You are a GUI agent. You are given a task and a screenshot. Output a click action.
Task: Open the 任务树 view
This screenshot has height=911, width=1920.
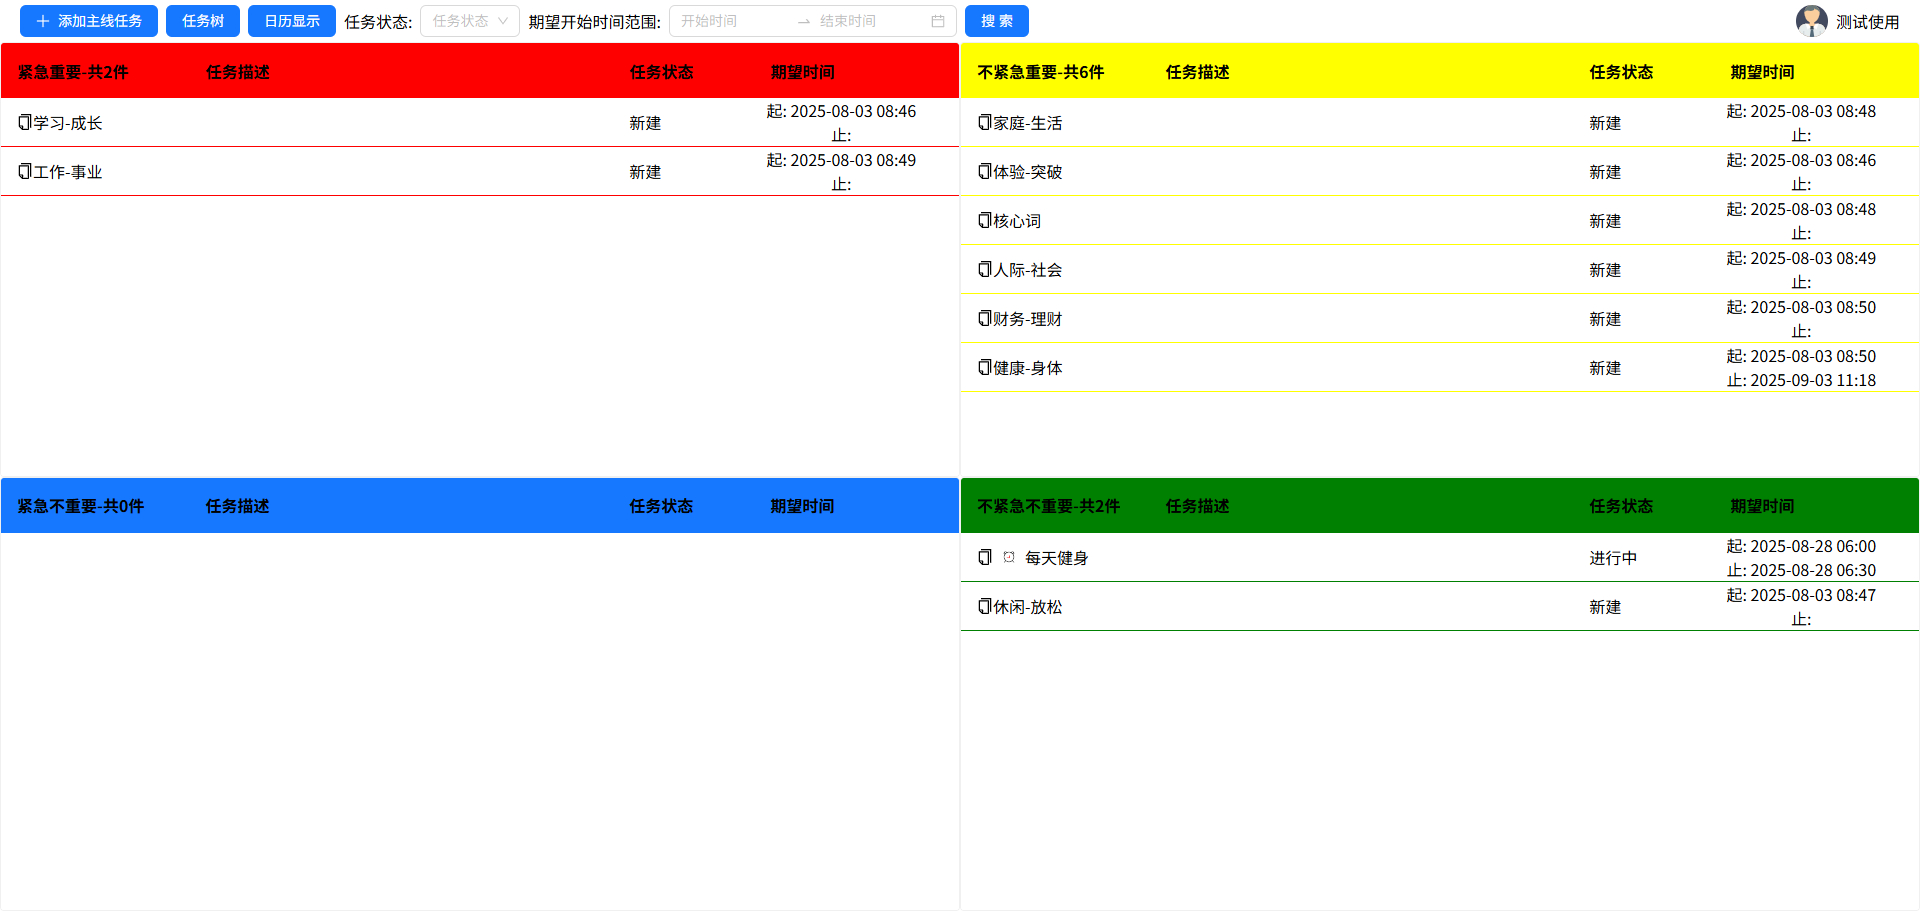(x=203, y=21)
